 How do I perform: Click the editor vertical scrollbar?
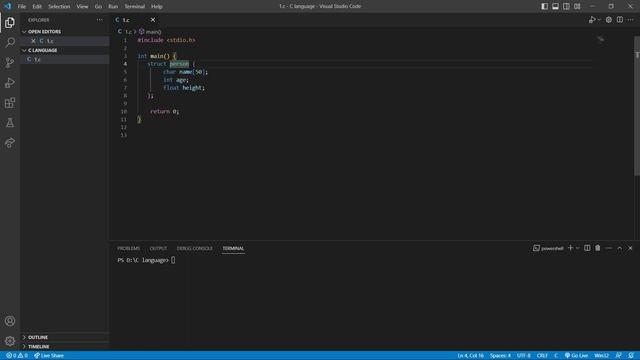pos(637,106)
